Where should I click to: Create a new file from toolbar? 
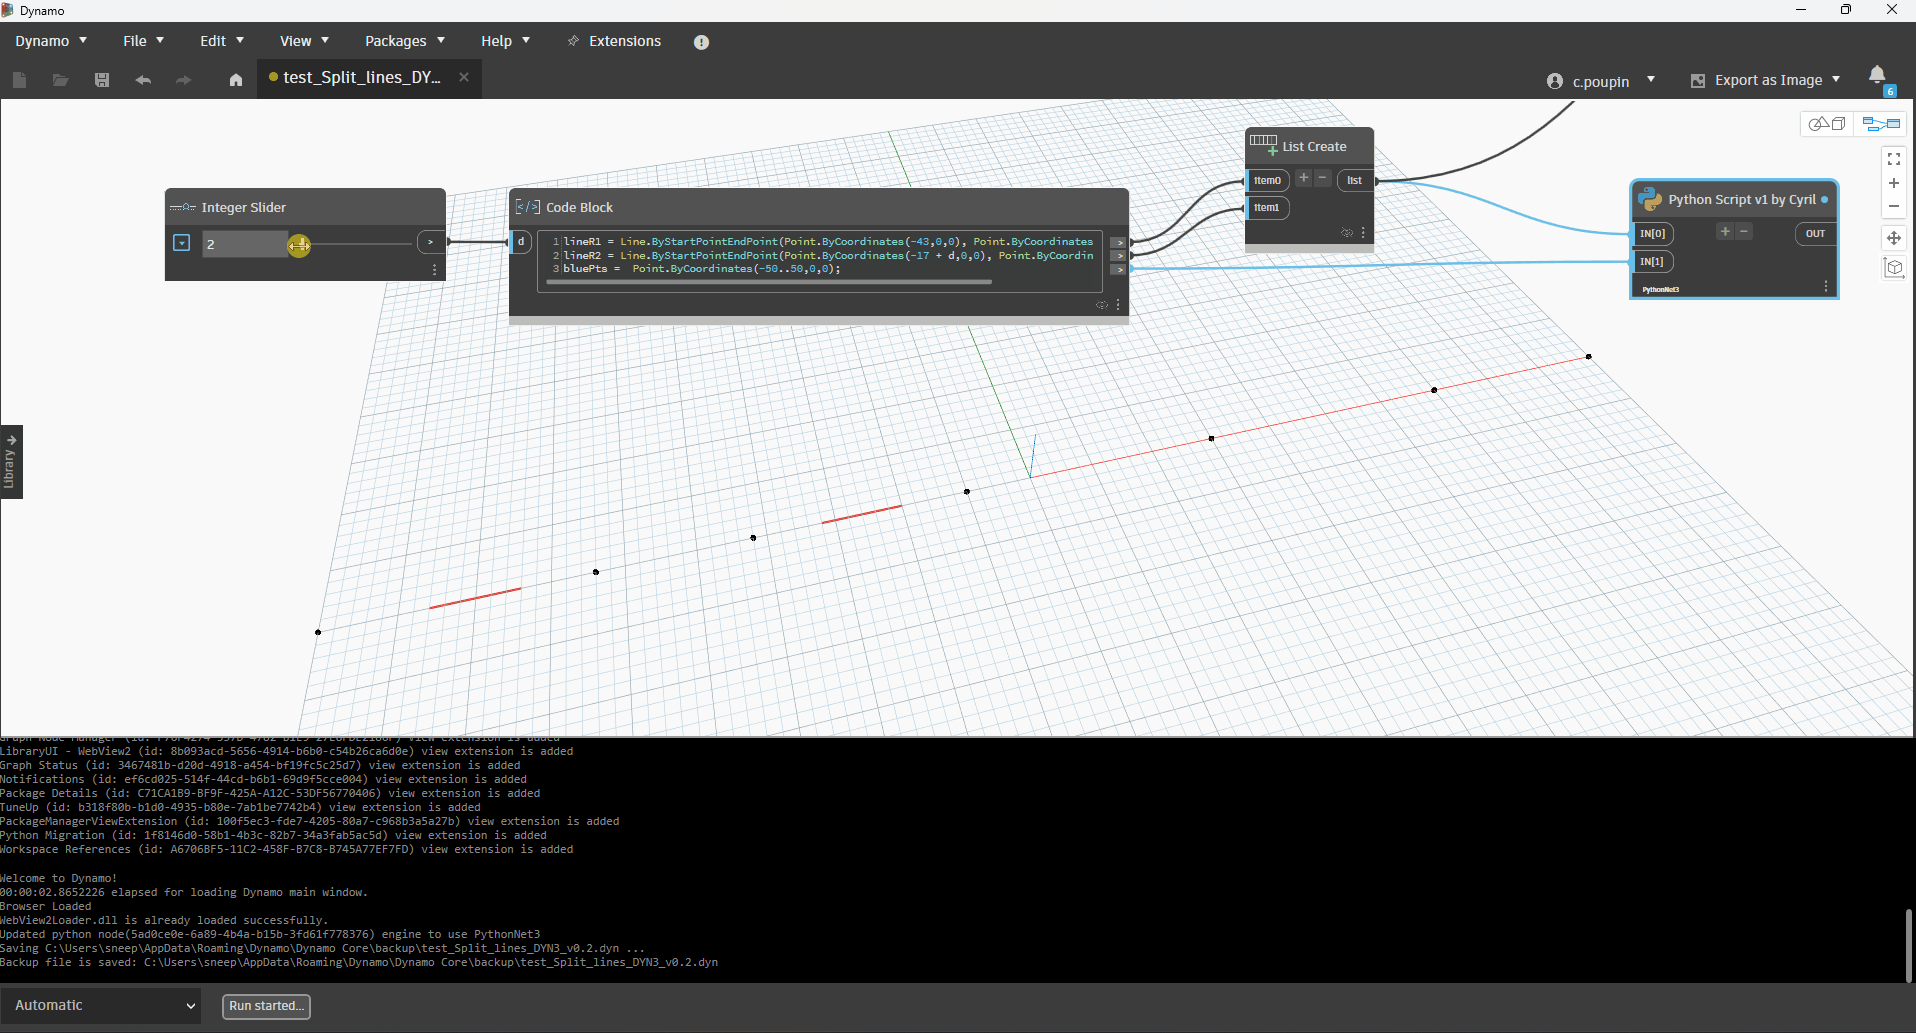[x=20, y=80]
